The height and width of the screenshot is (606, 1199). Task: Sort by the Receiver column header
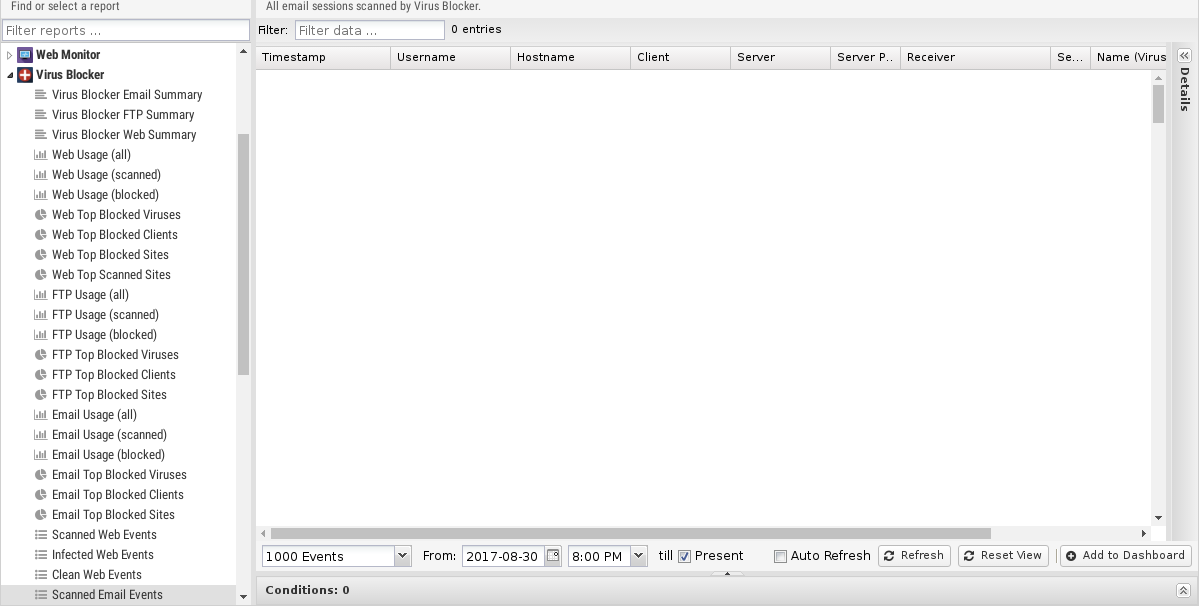click(976, 57)
